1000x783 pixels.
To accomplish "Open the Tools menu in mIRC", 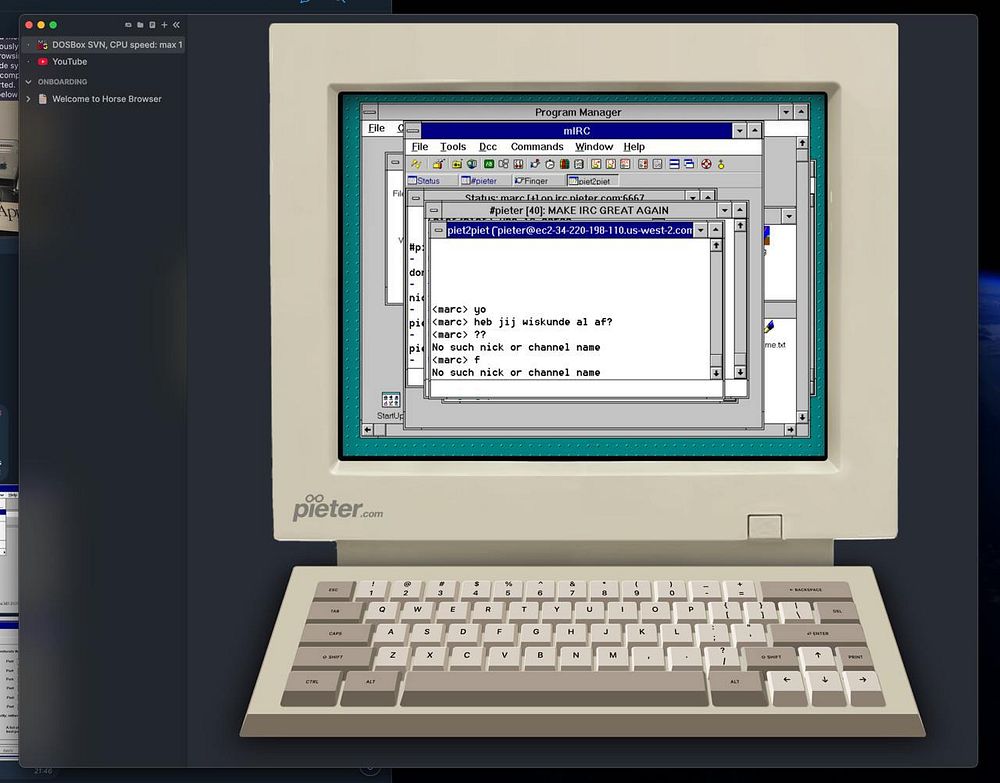I will pyautogui.click(x=453, y=147).
